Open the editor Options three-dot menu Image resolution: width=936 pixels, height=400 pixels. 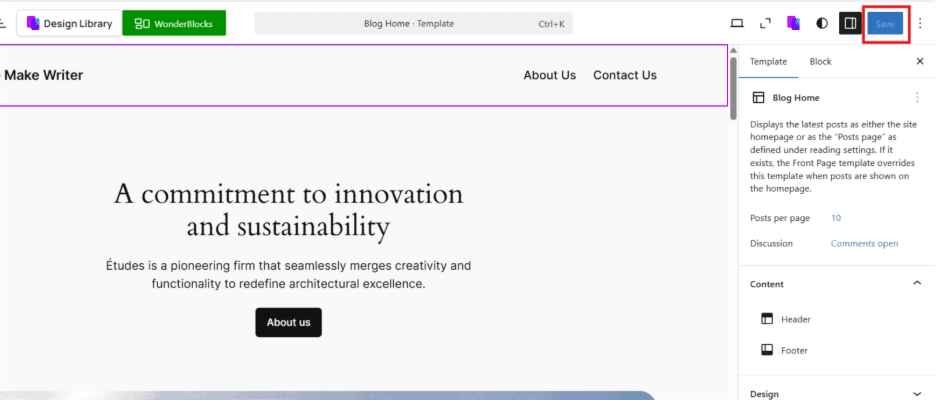click(x=920, y=23)
